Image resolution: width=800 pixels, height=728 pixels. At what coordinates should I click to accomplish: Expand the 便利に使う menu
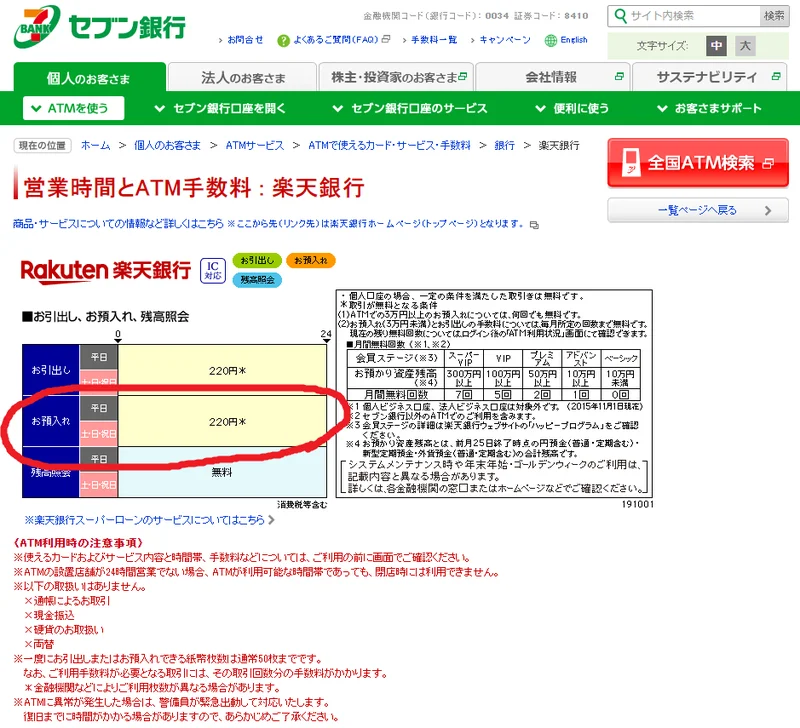(x=572, y=108)
